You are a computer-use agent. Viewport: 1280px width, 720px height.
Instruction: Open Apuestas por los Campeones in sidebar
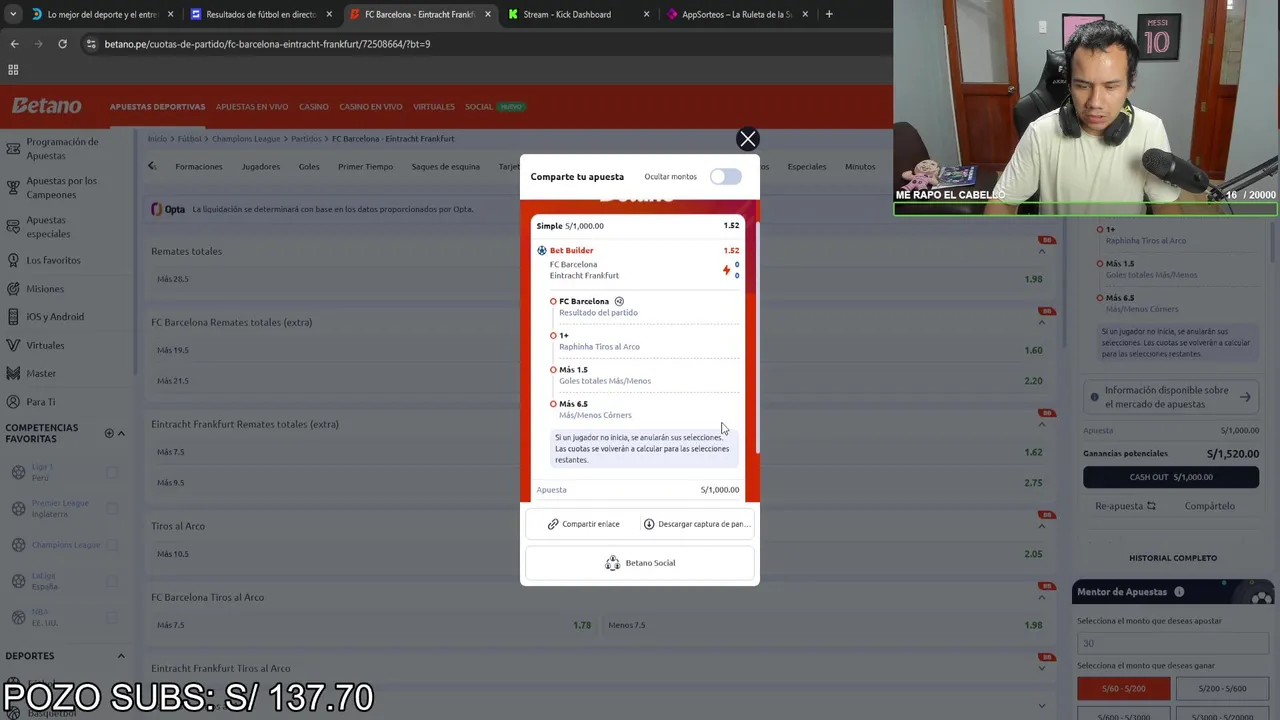click(61, 187)
